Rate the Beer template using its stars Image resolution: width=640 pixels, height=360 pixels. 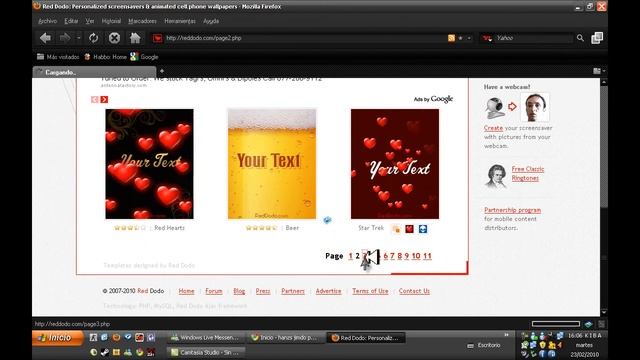point(261,228)
